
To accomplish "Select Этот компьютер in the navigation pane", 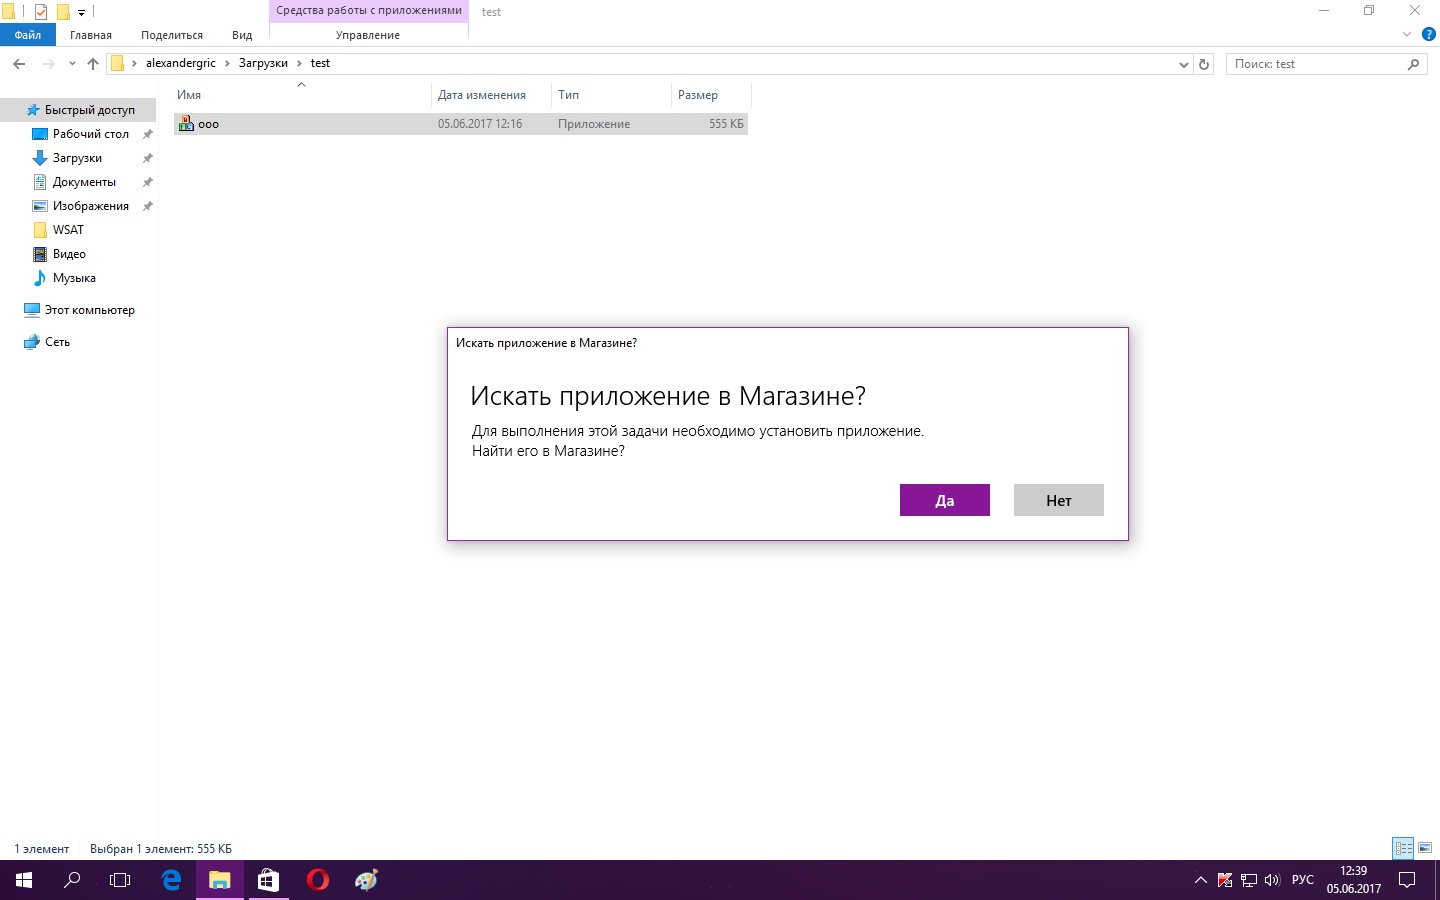I will 89,310.
